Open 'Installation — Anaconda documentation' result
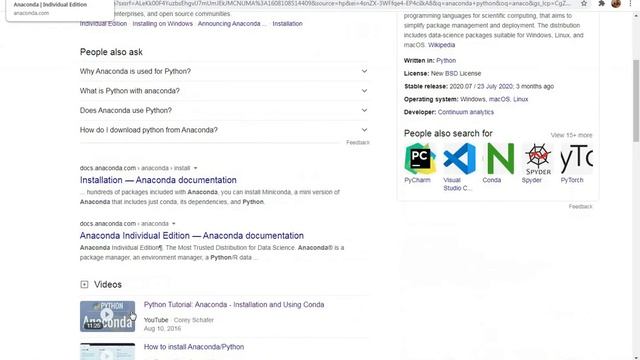The width and height of the screenshot is (640, 360). point(158,180)
